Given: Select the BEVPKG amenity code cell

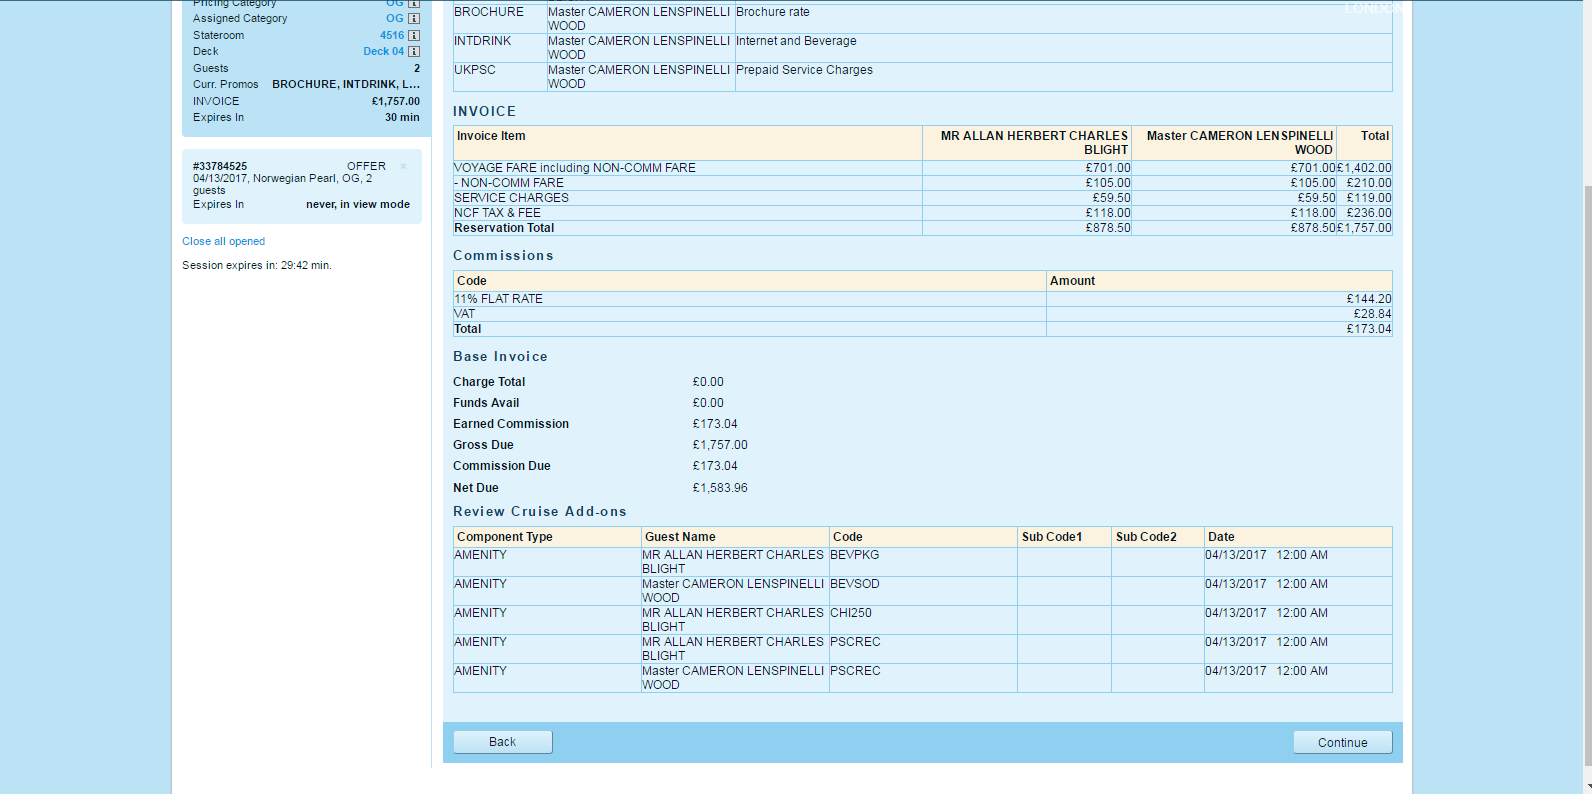Looking at the screenshot, I should point(855,555).
